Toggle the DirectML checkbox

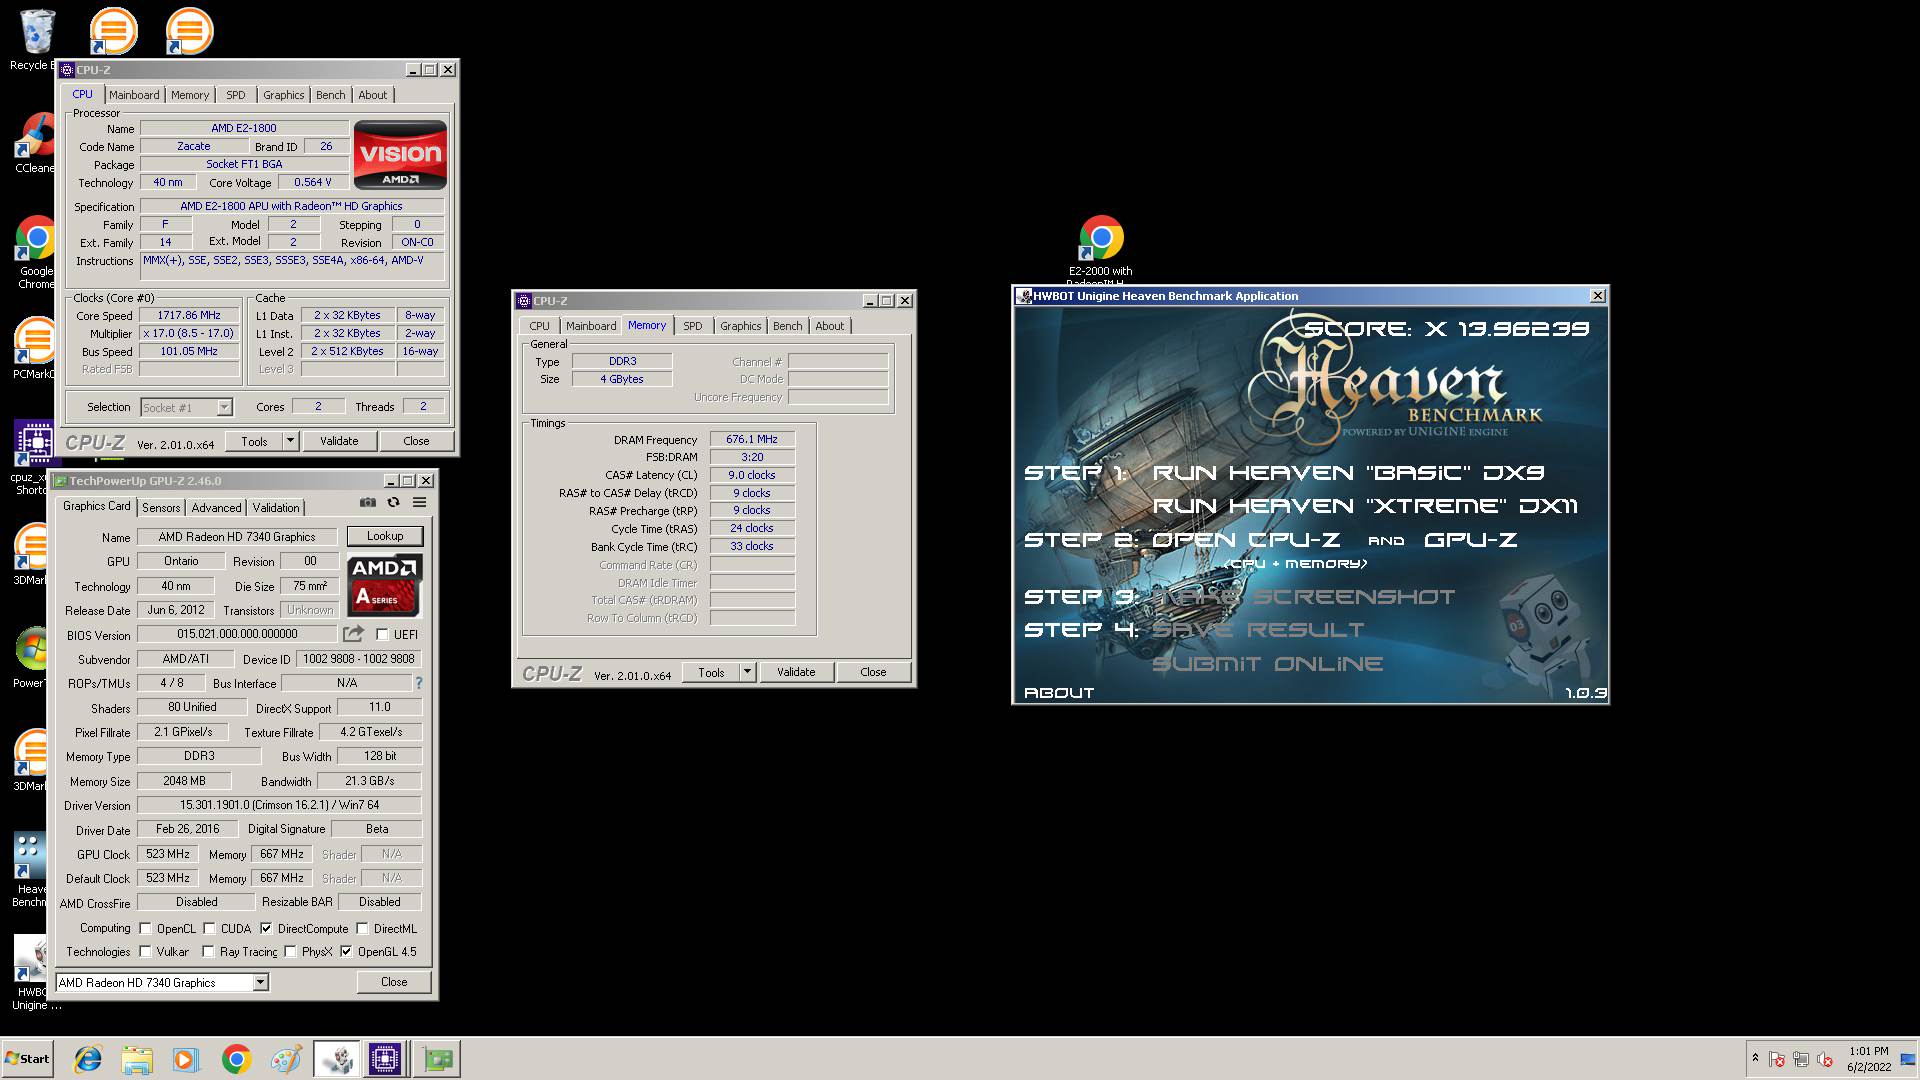(x=362, y=928)
